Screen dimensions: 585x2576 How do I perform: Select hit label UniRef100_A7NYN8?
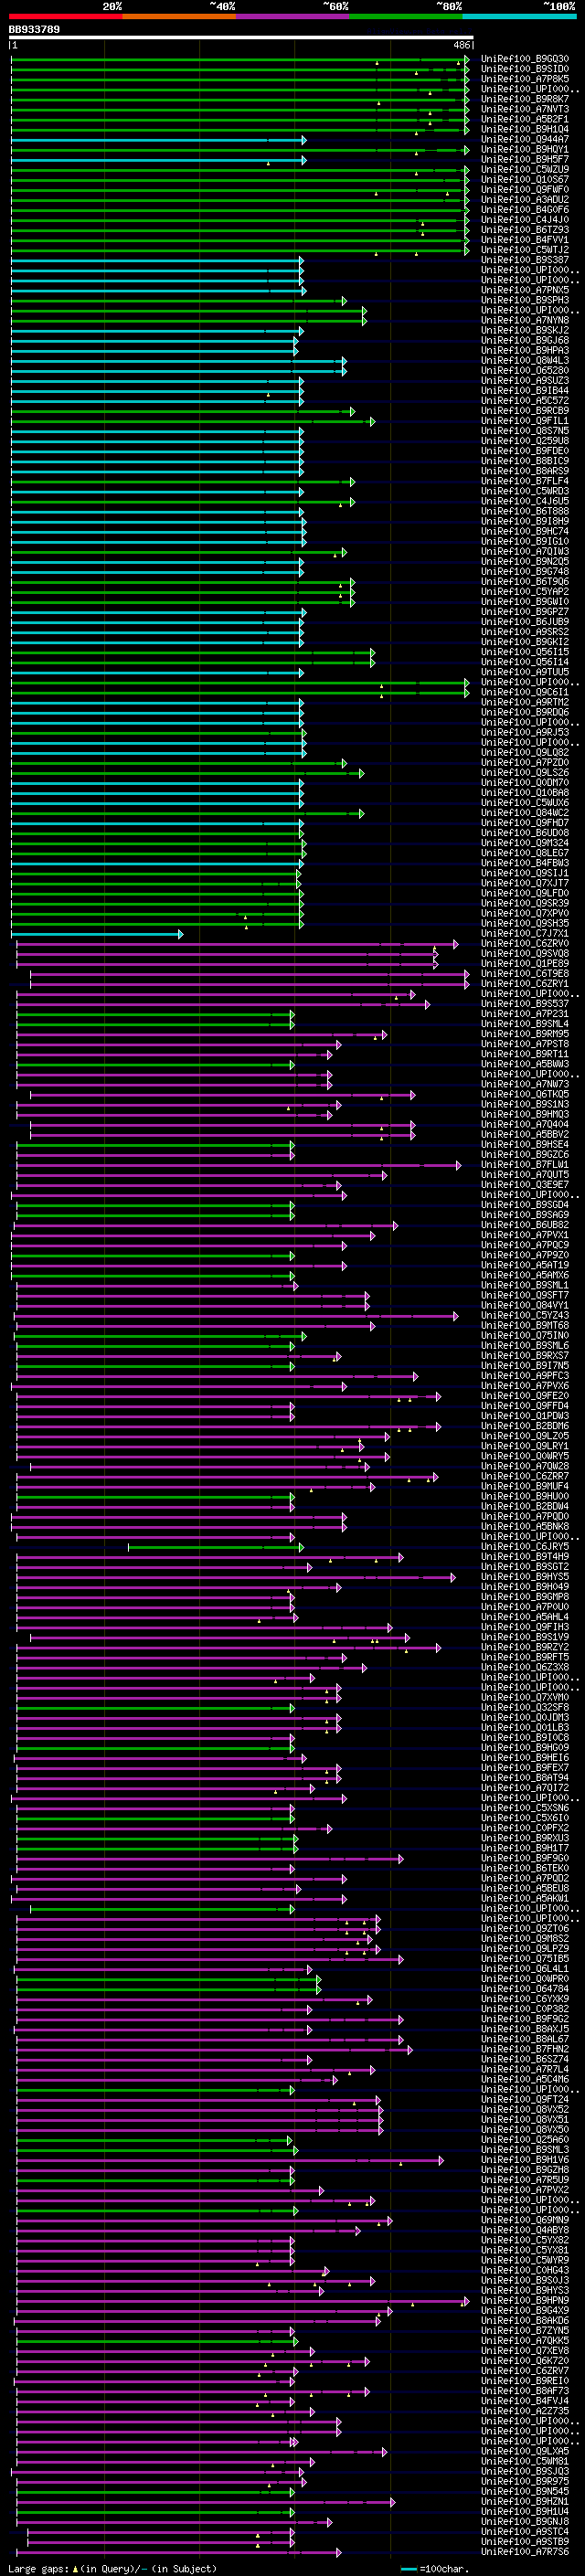tap(525, 320)
